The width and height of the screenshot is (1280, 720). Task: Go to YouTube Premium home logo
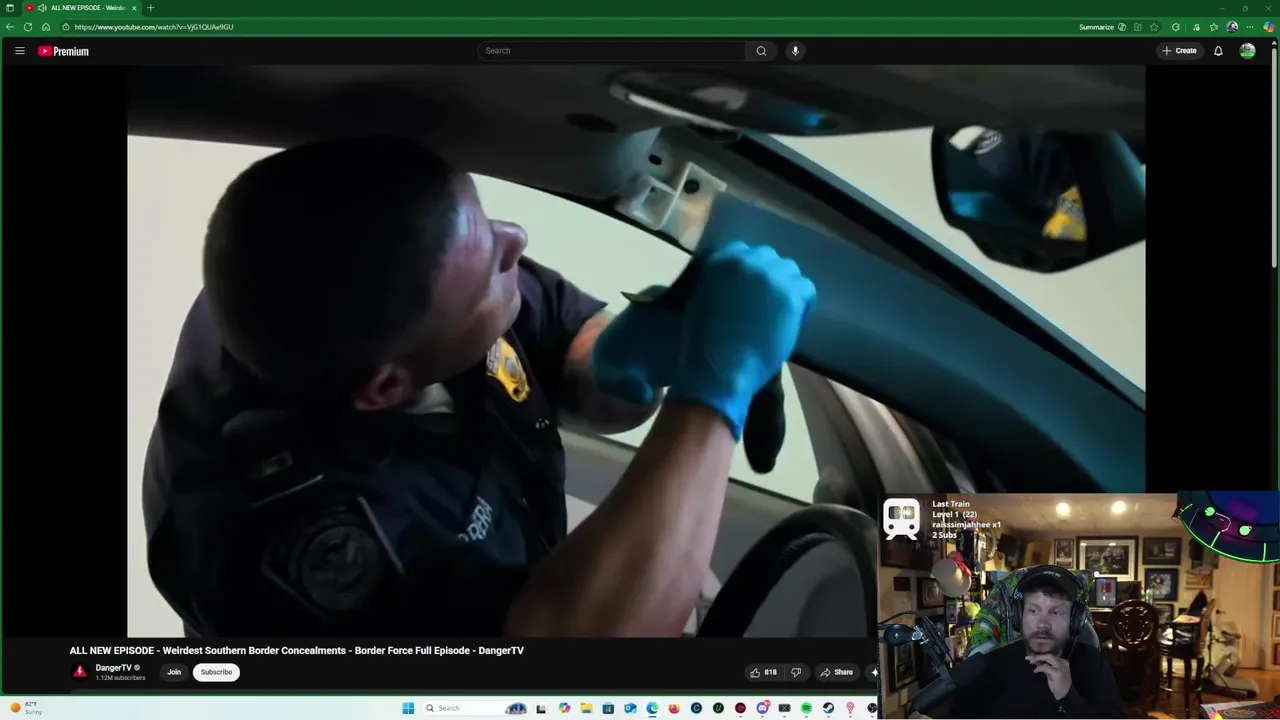(64, 51)
